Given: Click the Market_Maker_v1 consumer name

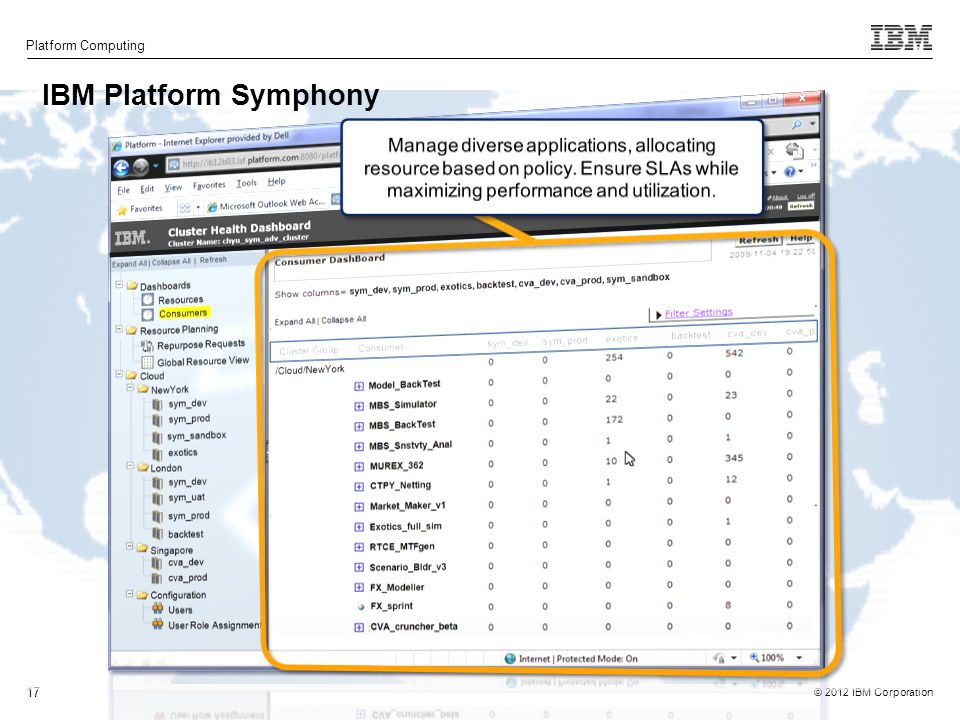Looking at the screenshot, I should coord(408,506).
